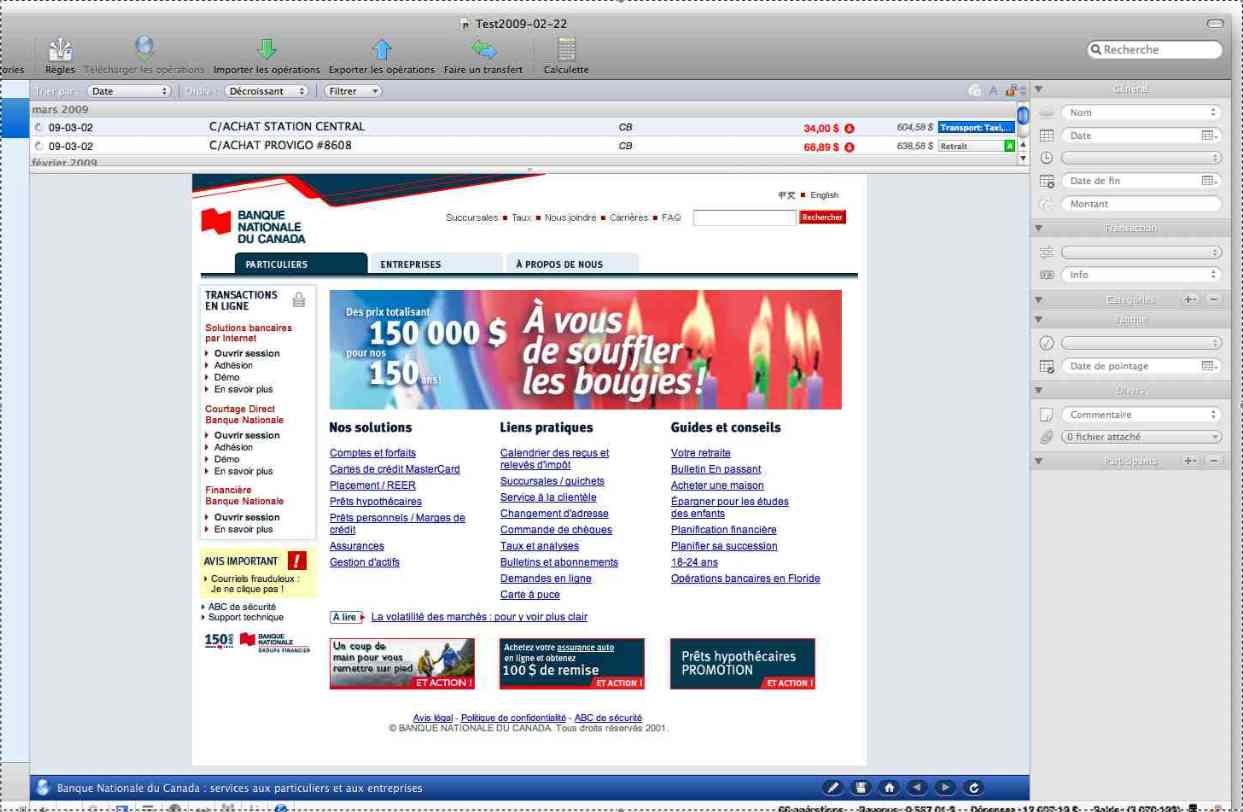
Task: Click the red status icon on PROVIGO #8608 row
Action: click(x=849, y=147)
